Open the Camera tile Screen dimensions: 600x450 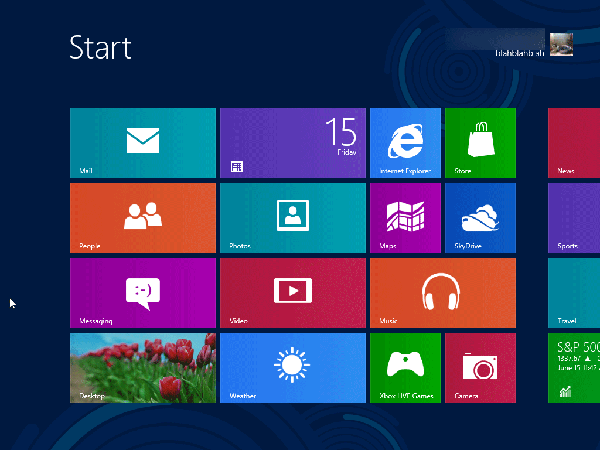pyautogui.click(x=480, y=368)
